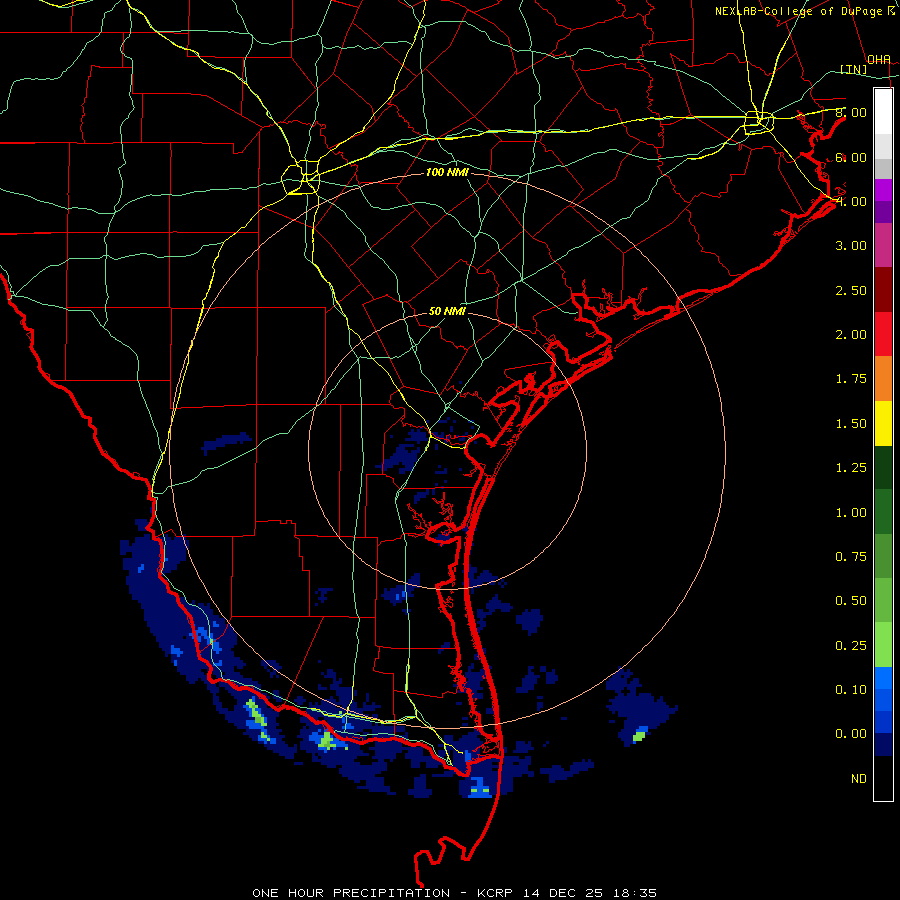Pick the white swatch at legend top
Image resolution: width=900 pixels, height=900 pixels.
(883, 112)
